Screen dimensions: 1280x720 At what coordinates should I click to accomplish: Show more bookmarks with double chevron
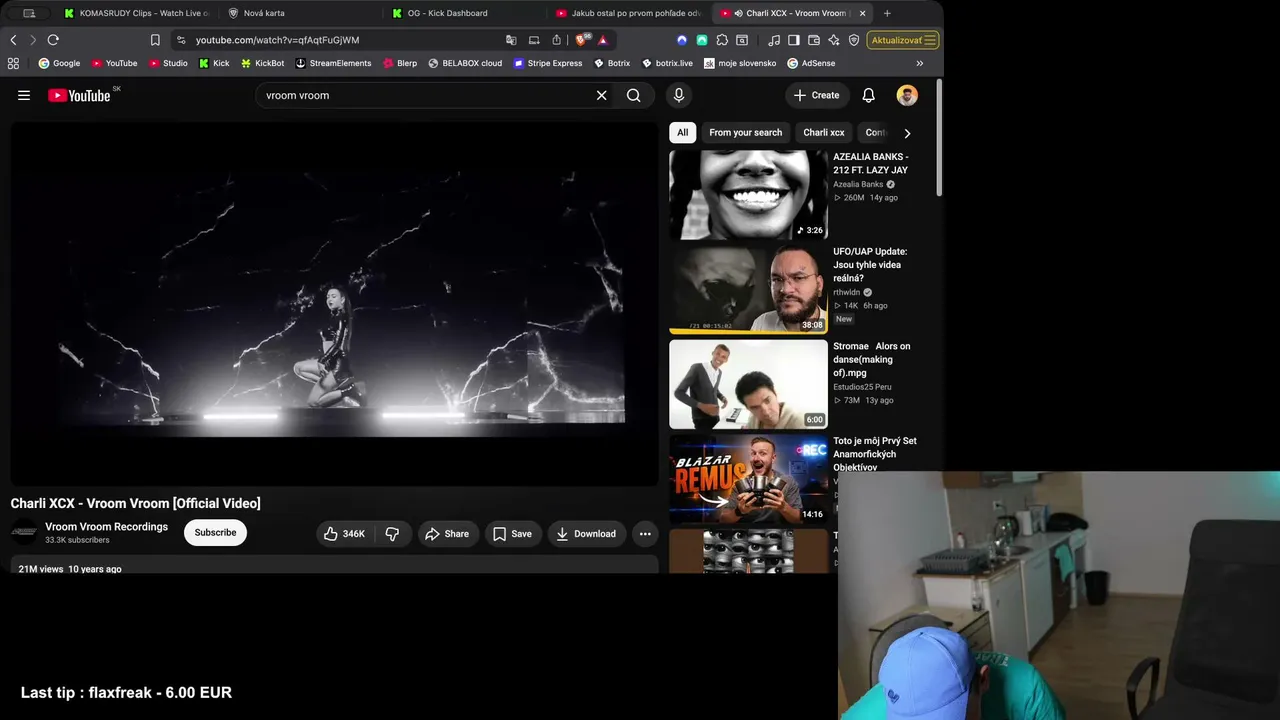click(919, 63)
